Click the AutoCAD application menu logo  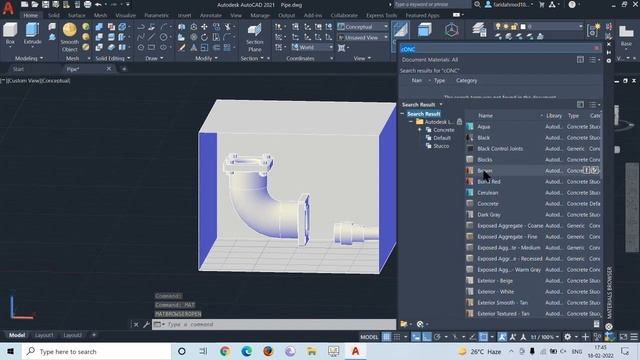(8, 8)
